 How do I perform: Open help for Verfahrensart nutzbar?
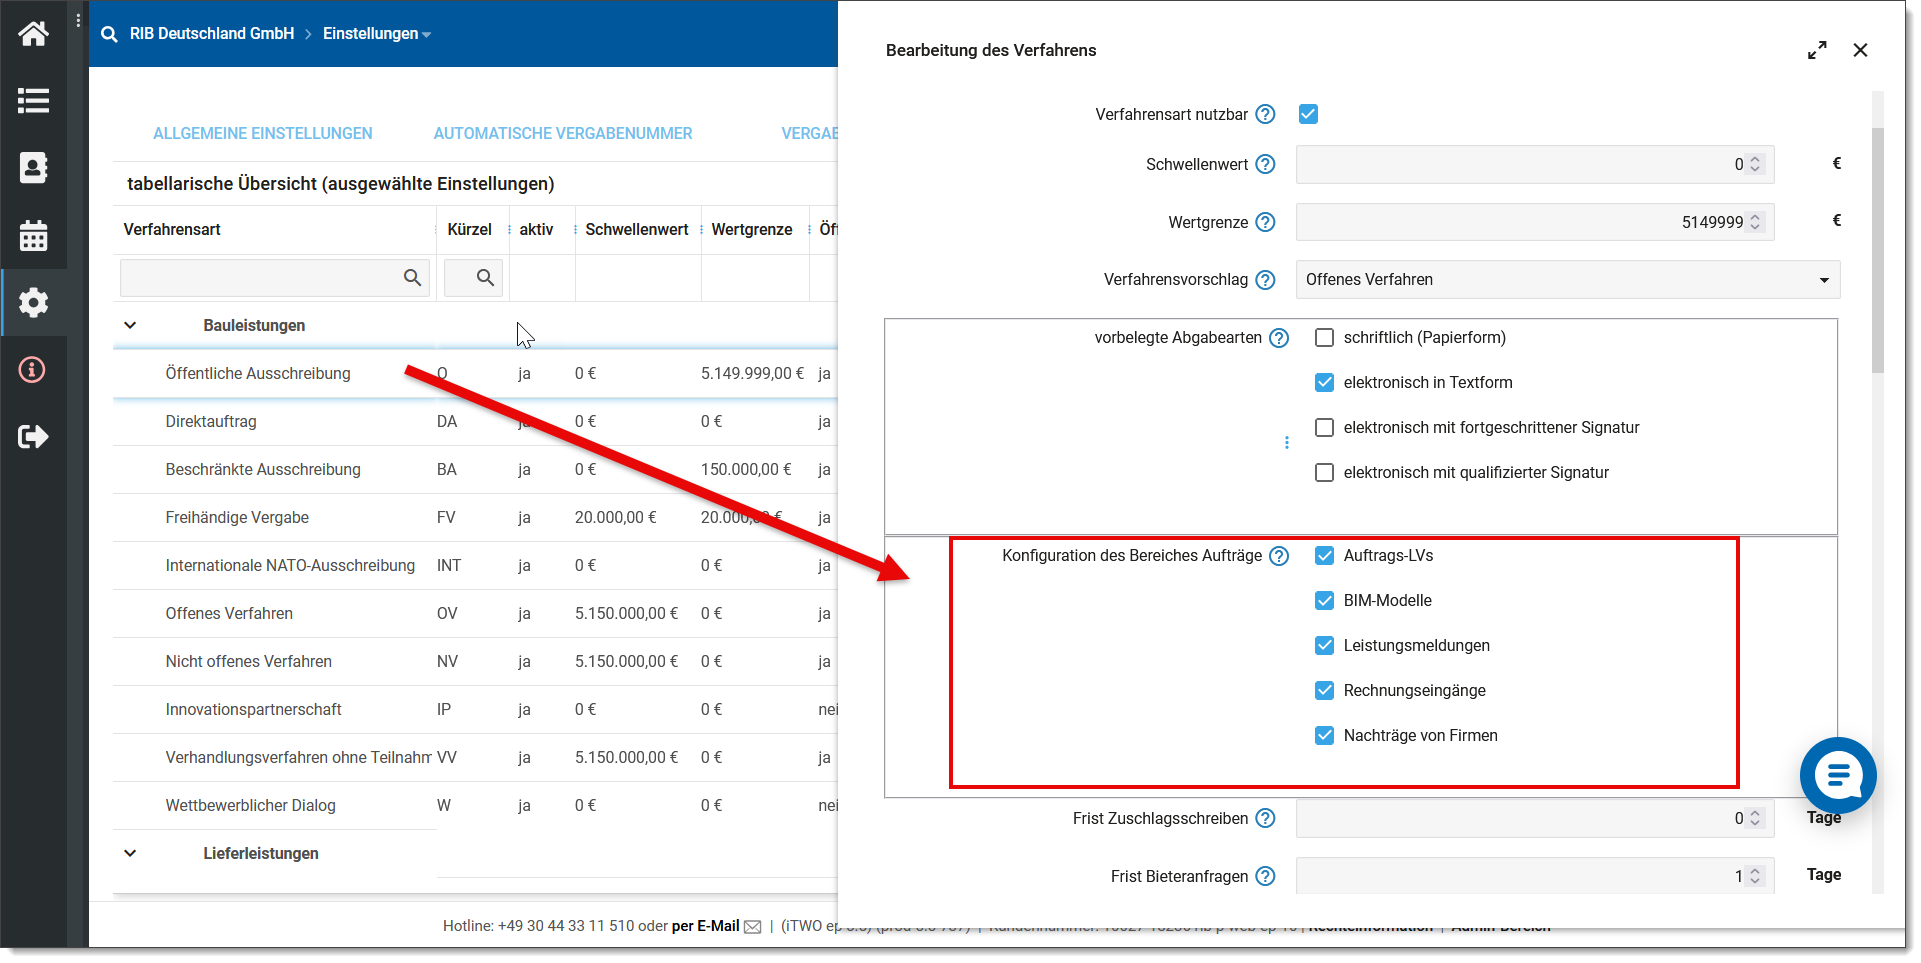(x=1265, y=114)
